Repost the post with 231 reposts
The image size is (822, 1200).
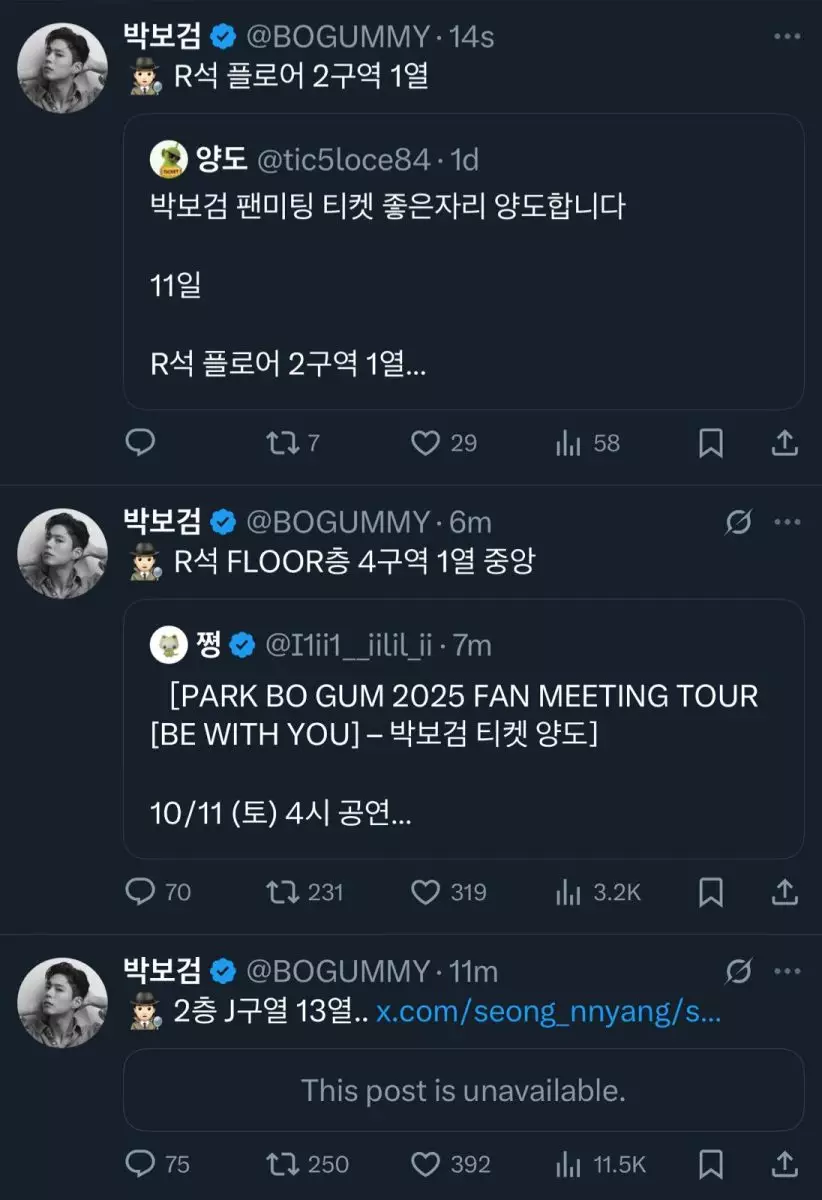point(282,891)
